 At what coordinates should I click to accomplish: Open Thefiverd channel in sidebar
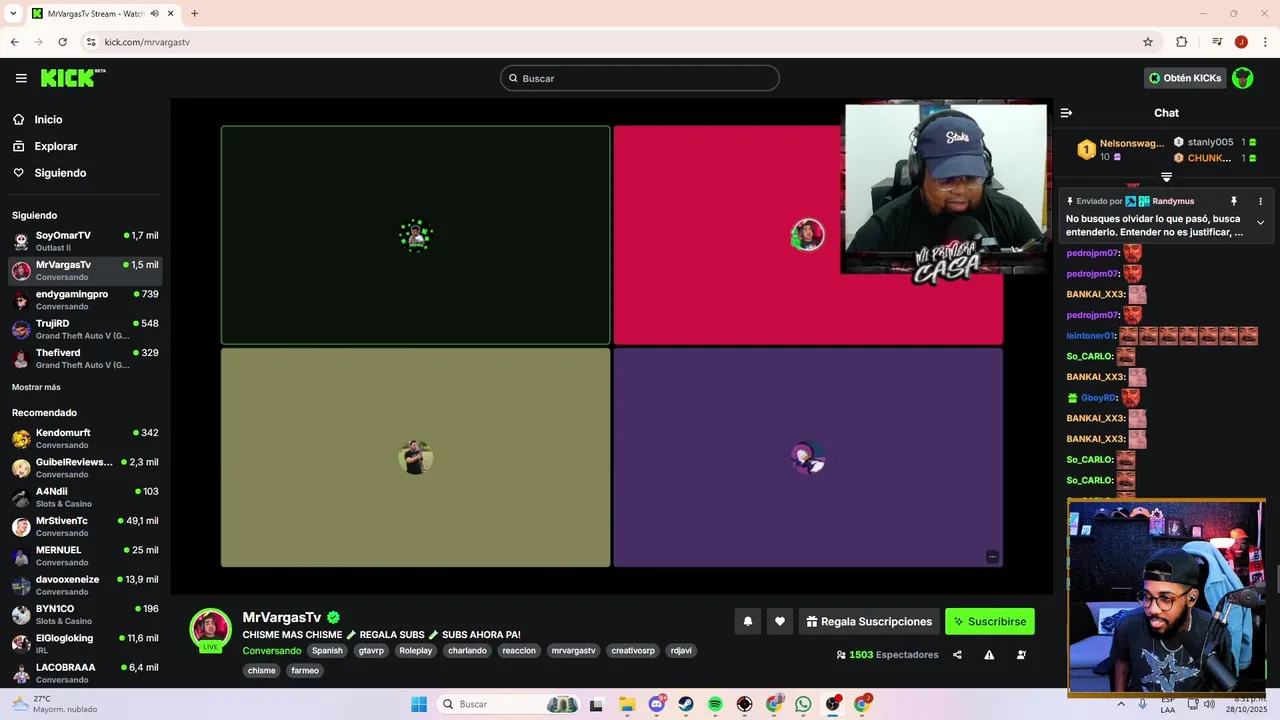85,358
